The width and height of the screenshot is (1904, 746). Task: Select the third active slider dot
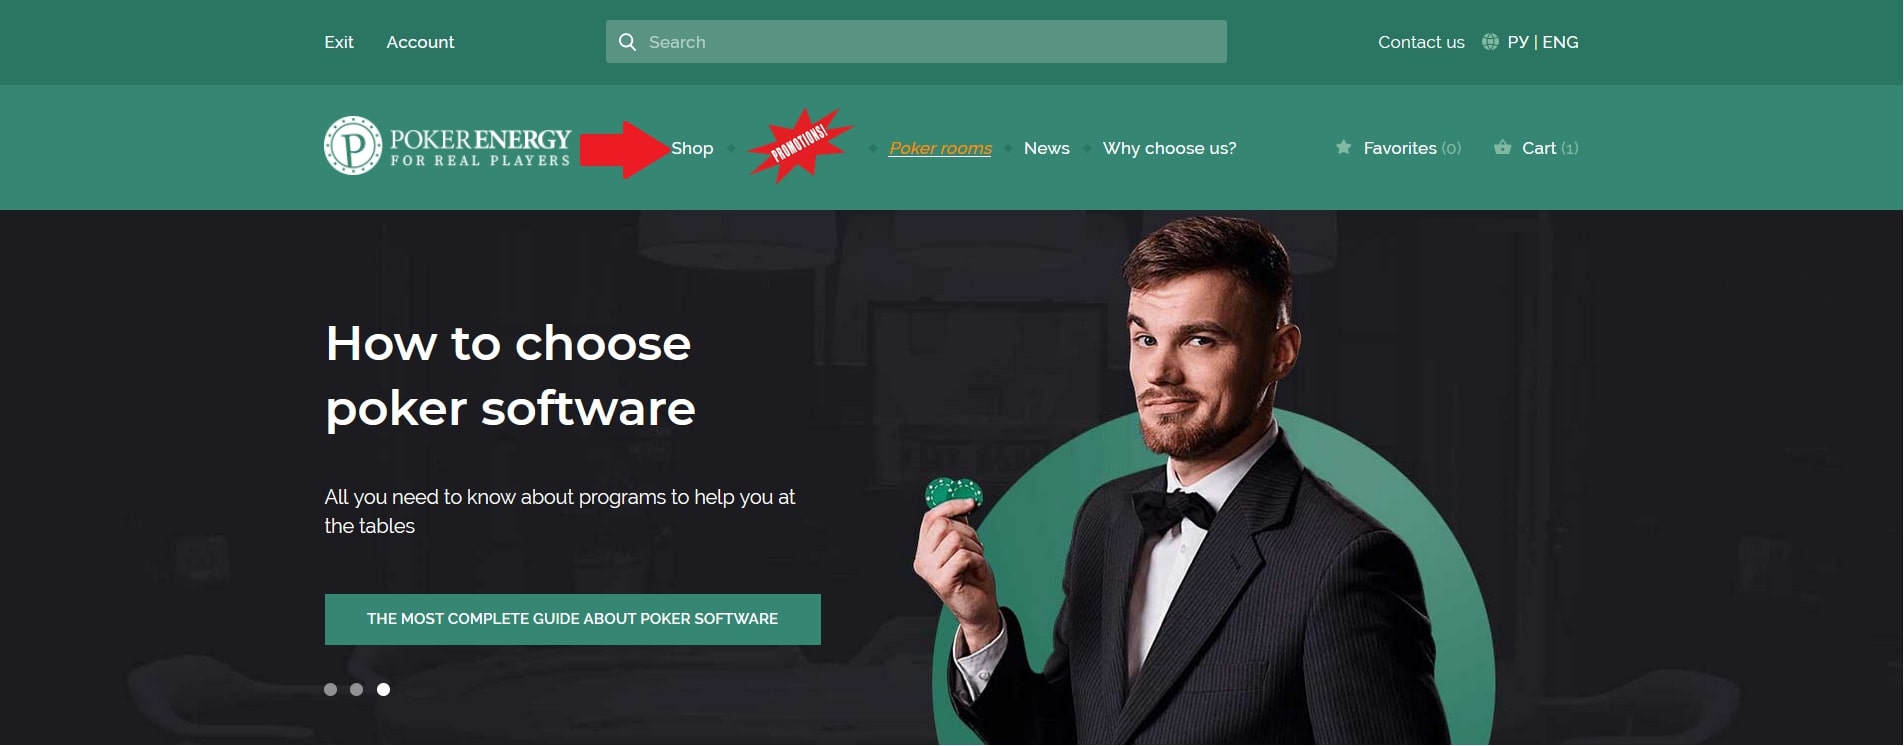click(383, 690)
